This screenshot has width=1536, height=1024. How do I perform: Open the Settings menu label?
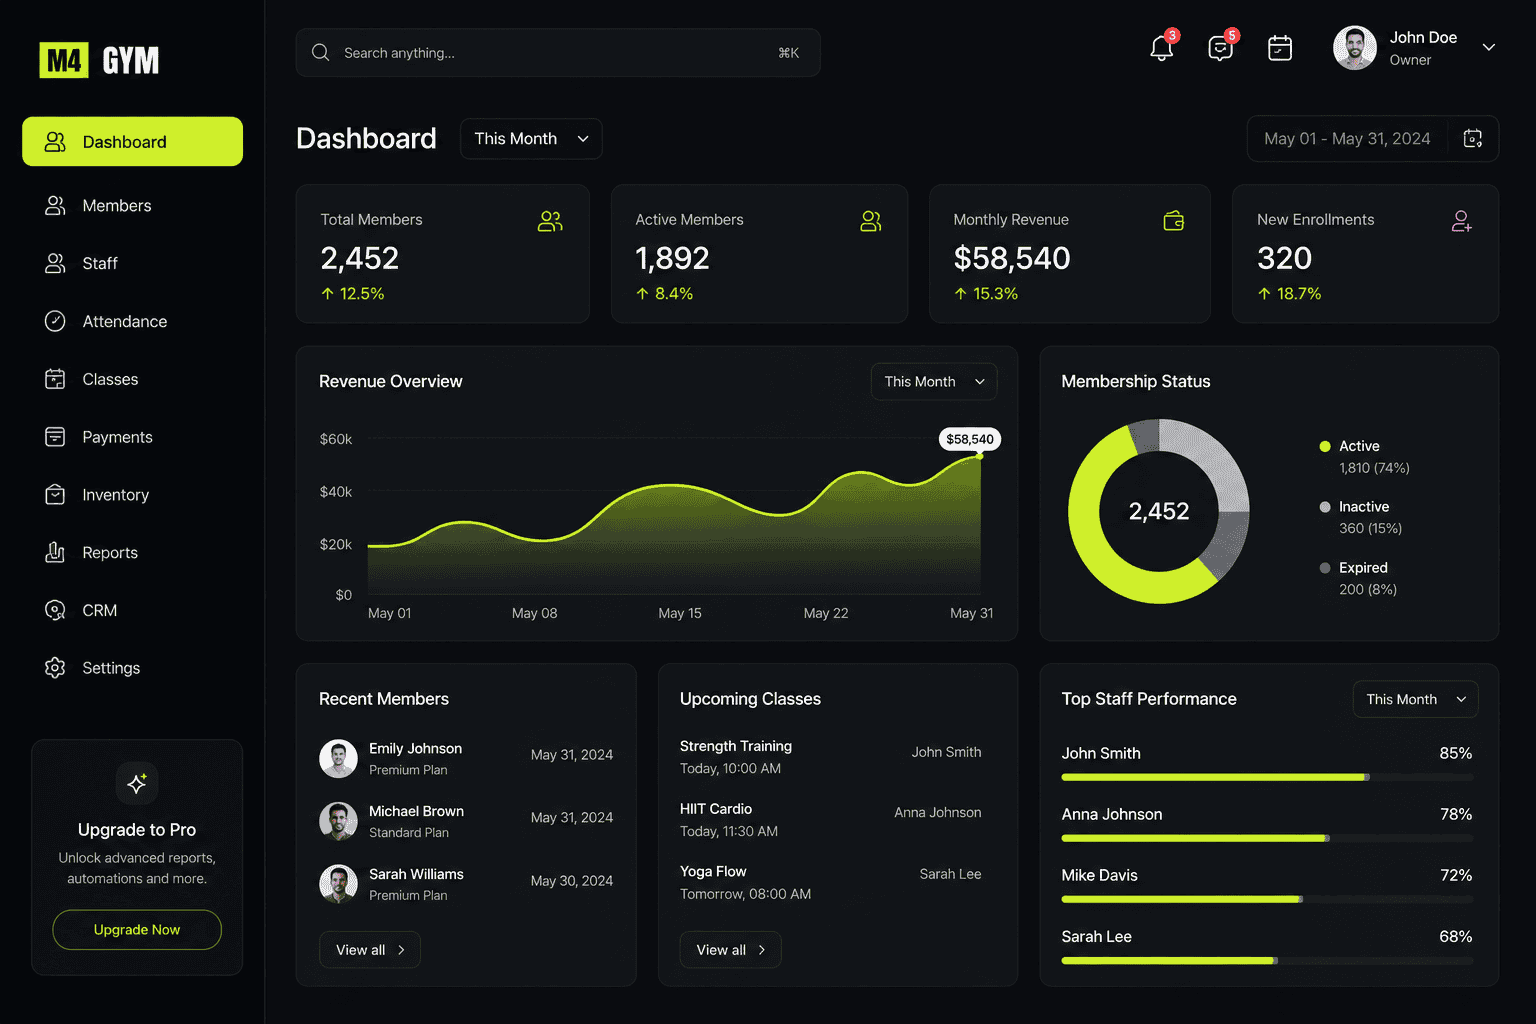[111, 668]
